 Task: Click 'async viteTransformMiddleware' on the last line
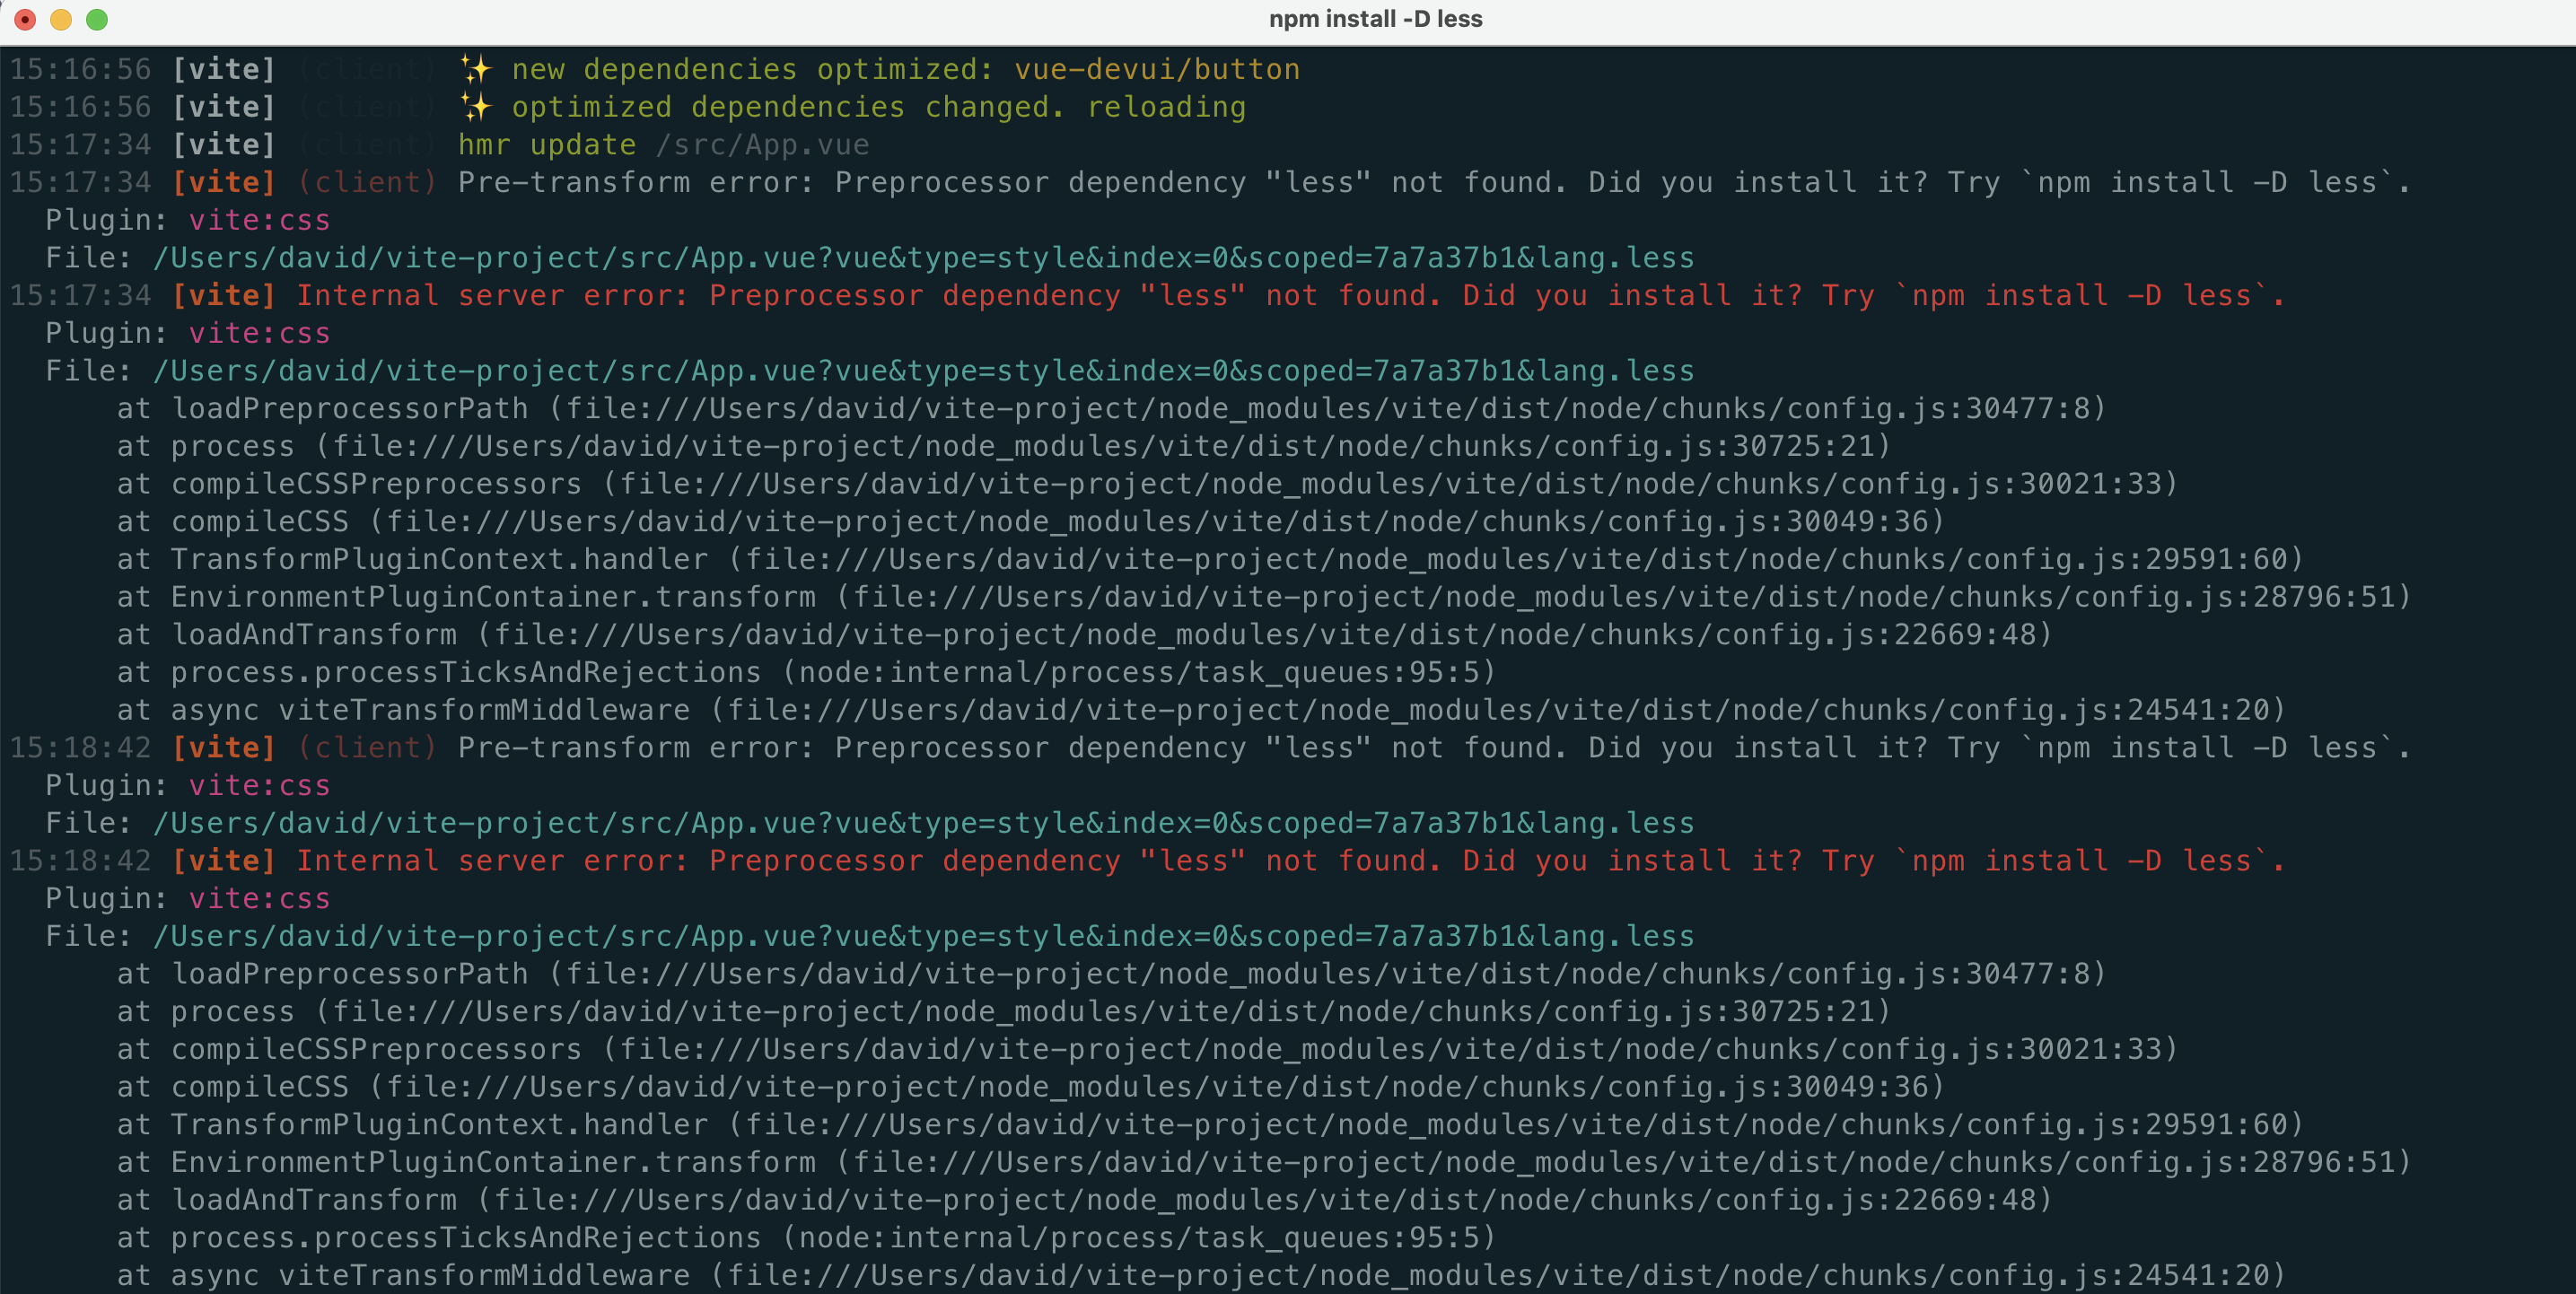[430, 1275]
